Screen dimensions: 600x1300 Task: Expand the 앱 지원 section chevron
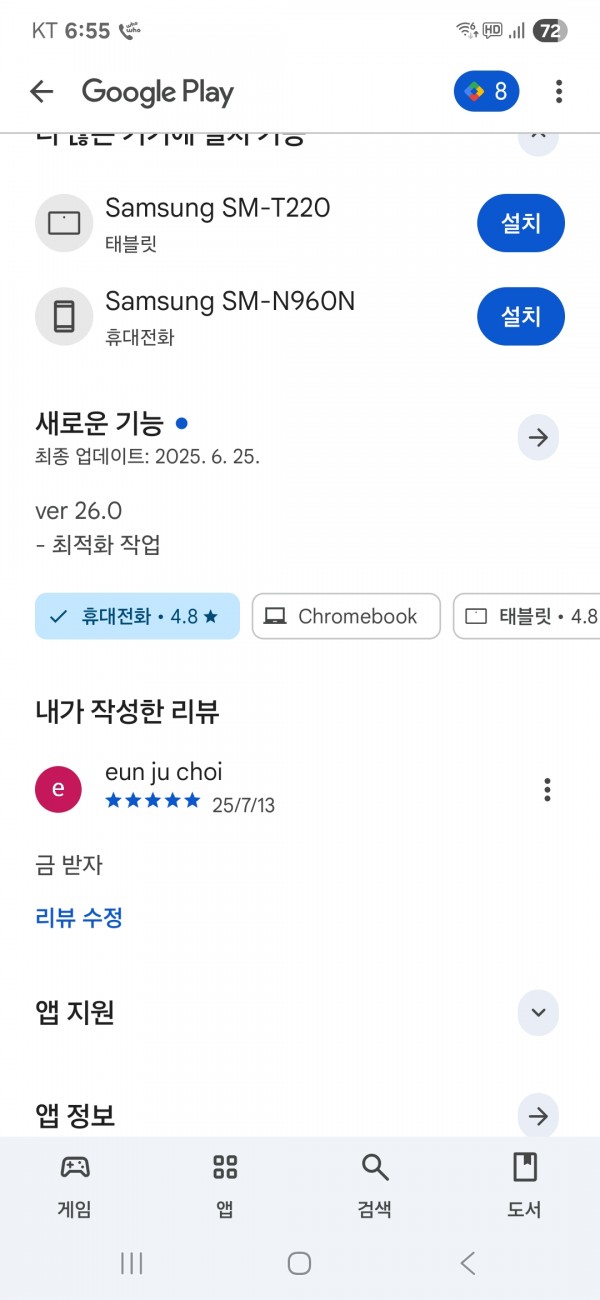[538, 1012]
